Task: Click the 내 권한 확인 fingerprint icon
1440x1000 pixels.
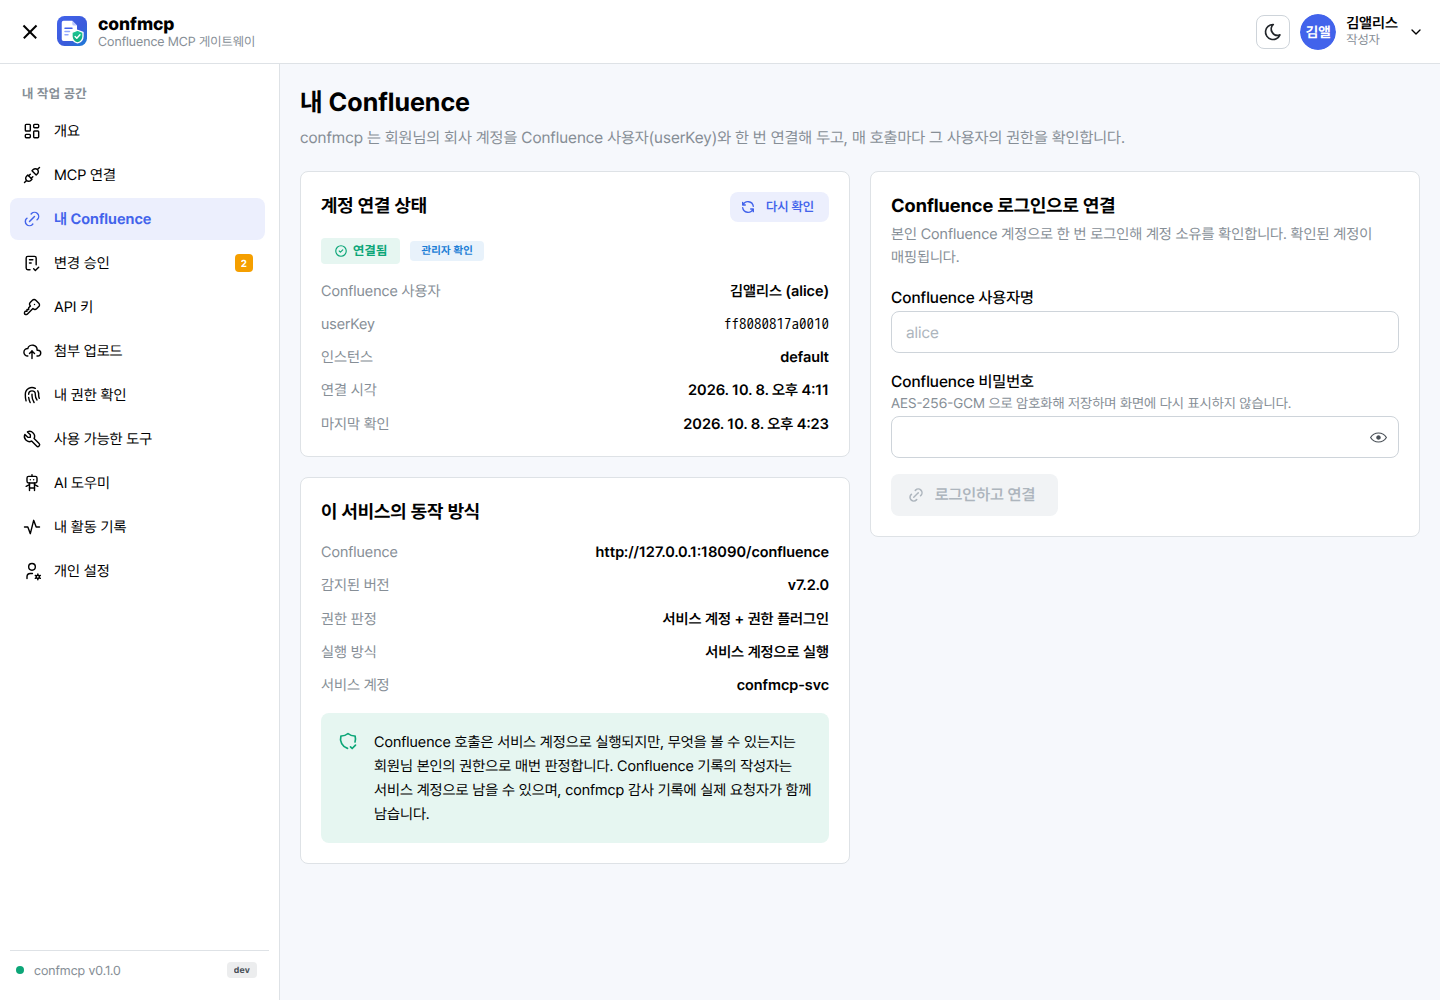Action: coord(32,395)
